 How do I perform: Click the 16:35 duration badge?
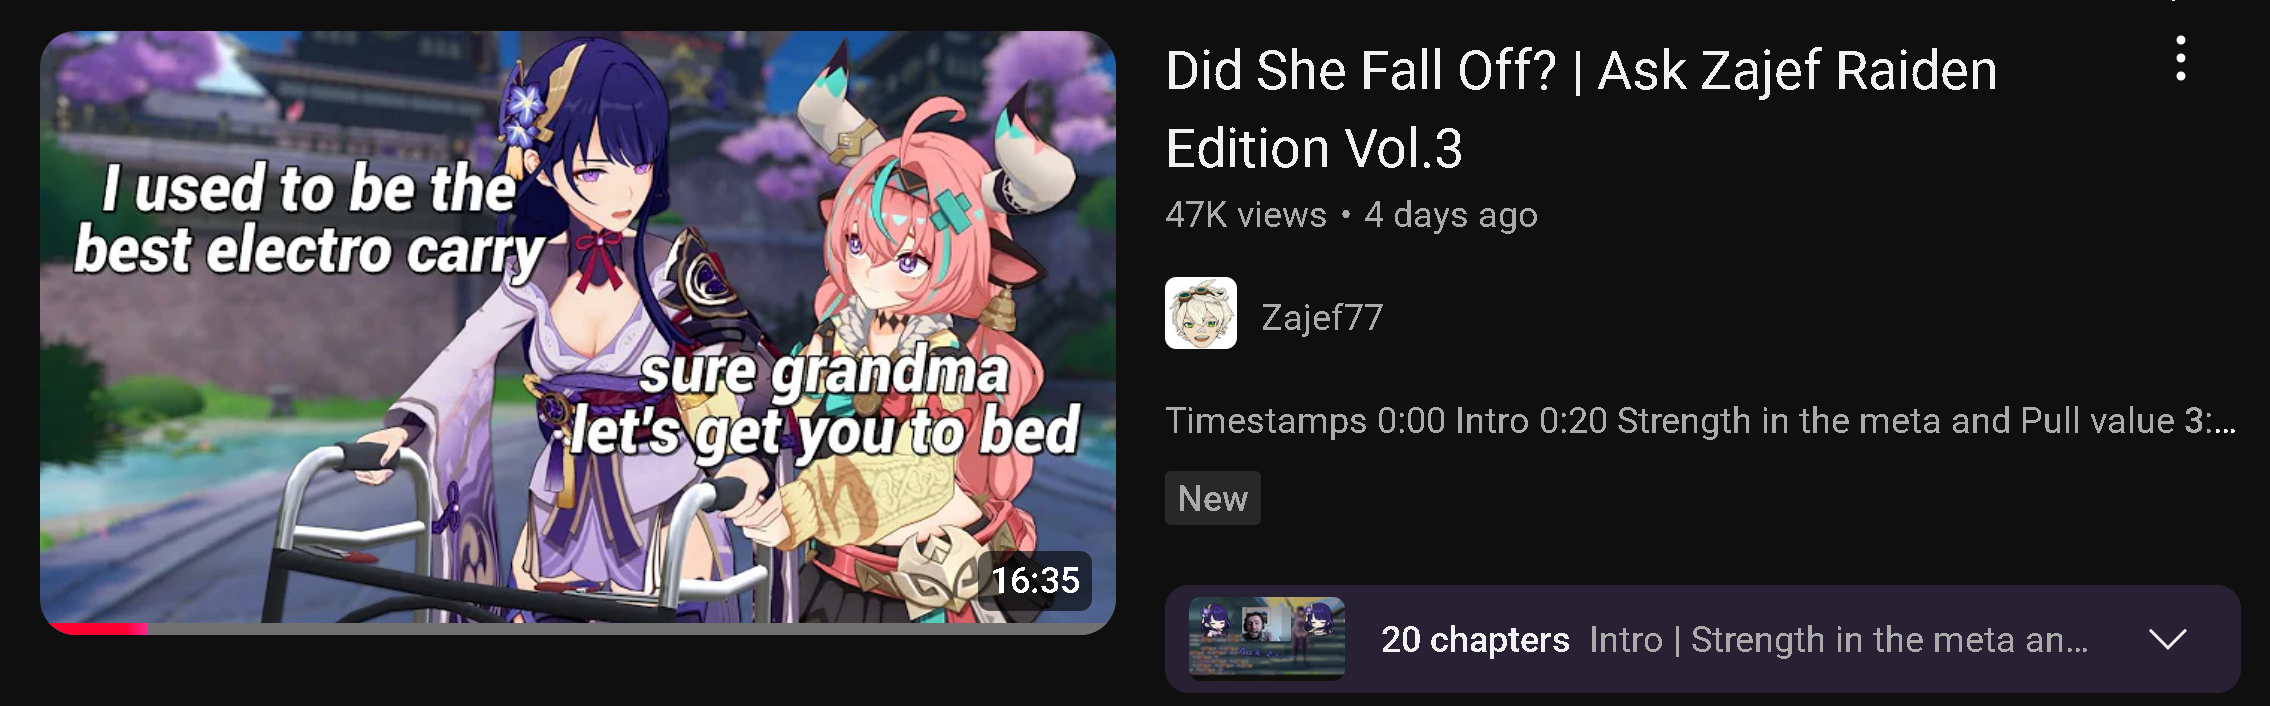pyautogui.click(x=1035, y=580)
